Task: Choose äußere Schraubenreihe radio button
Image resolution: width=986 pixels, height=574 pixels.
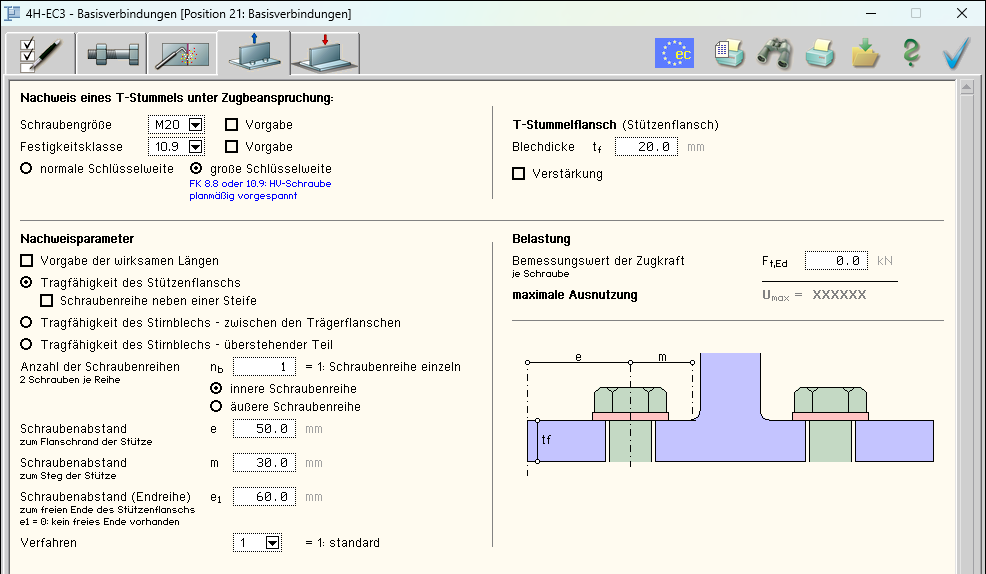Action: (215, 406)
